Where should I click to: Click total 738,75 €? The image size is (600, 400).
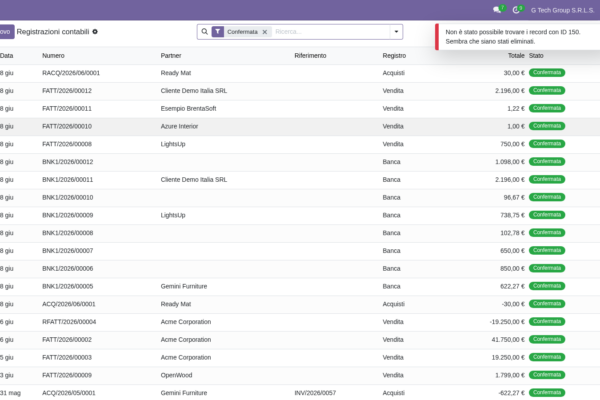click(x=513, y=215)
